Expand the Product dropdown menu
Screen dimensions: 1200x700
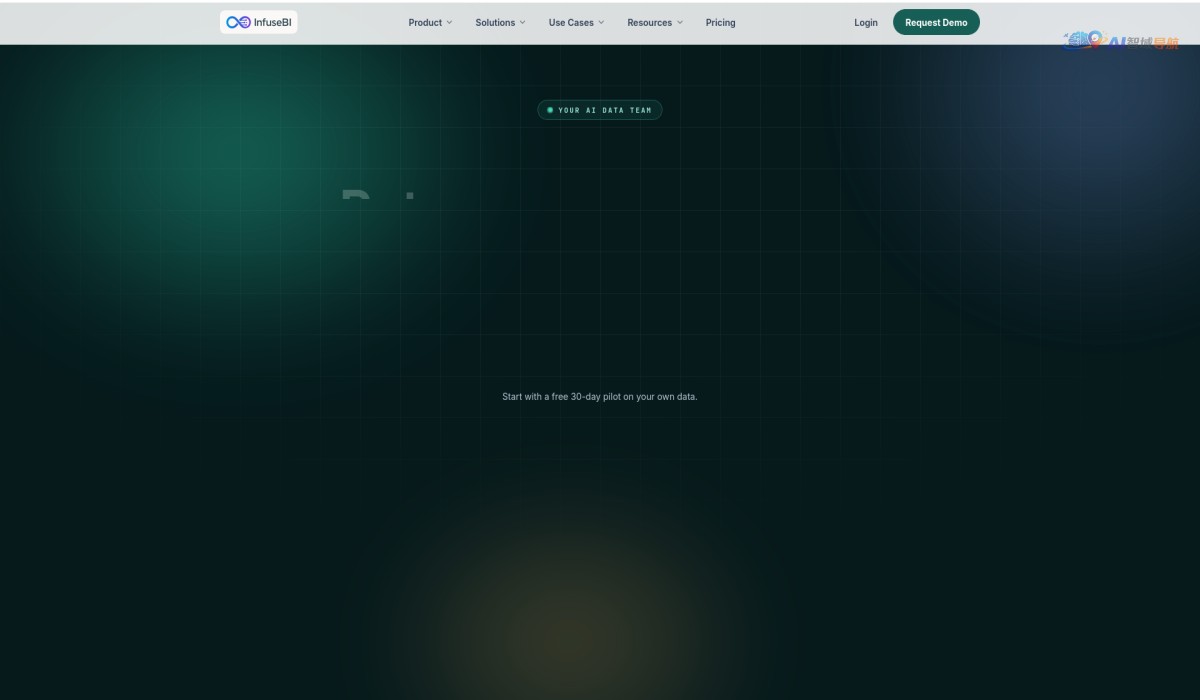click(x=430, y=22)
